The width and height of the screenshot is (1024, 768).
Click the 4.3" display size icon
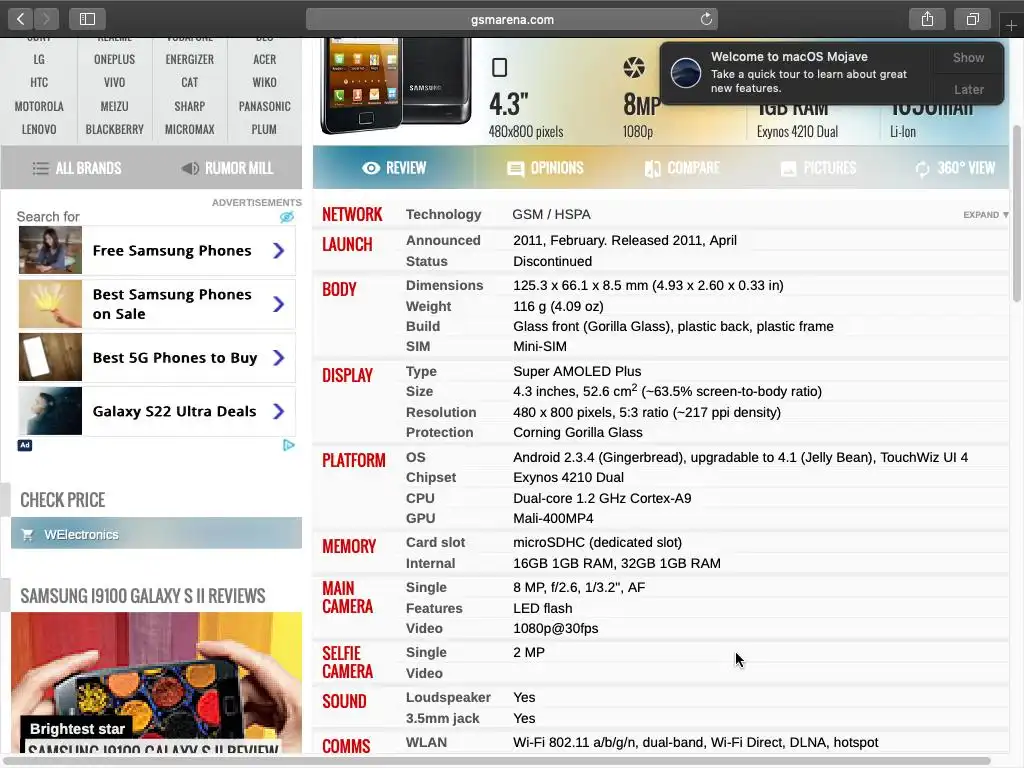coord(500,67)
